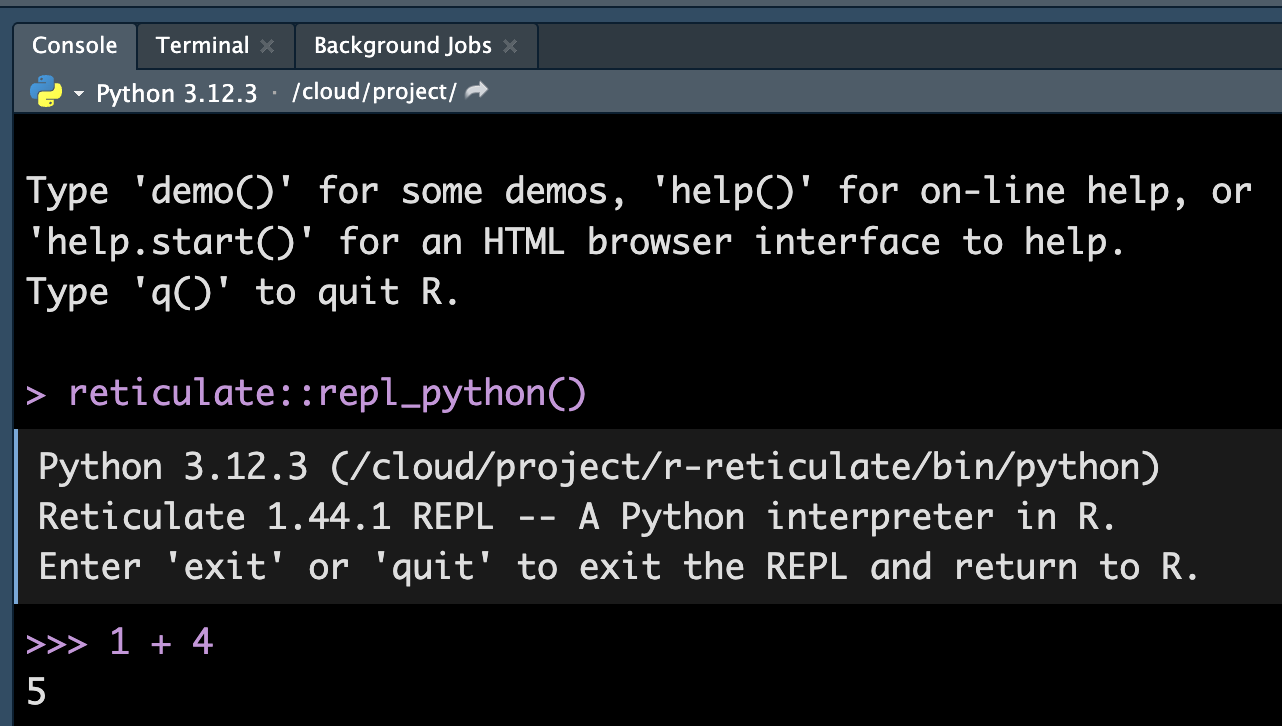The image size is (1282, 726).
Task: Click the >>> Python prompt symbol
Action: tap(59, 642)
